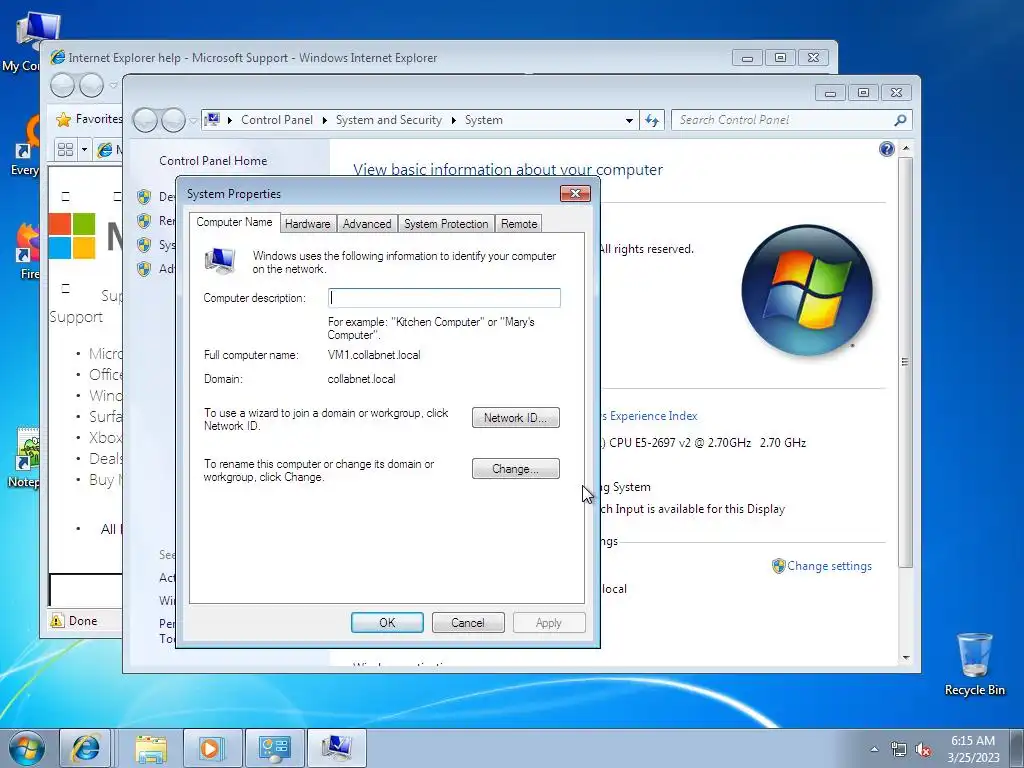Launch Windows Media Player from taskbar
This screenshot has height=768, width=1024.
[x=212, y=748]
